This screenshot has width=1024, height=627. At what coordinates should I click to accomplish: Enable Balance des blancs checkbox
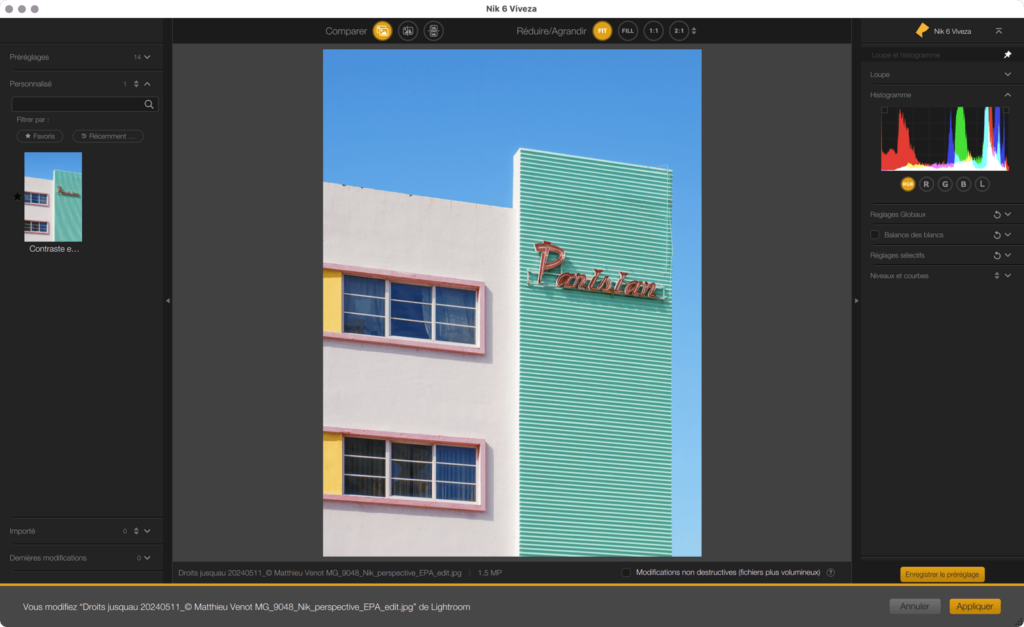(874, 234)
